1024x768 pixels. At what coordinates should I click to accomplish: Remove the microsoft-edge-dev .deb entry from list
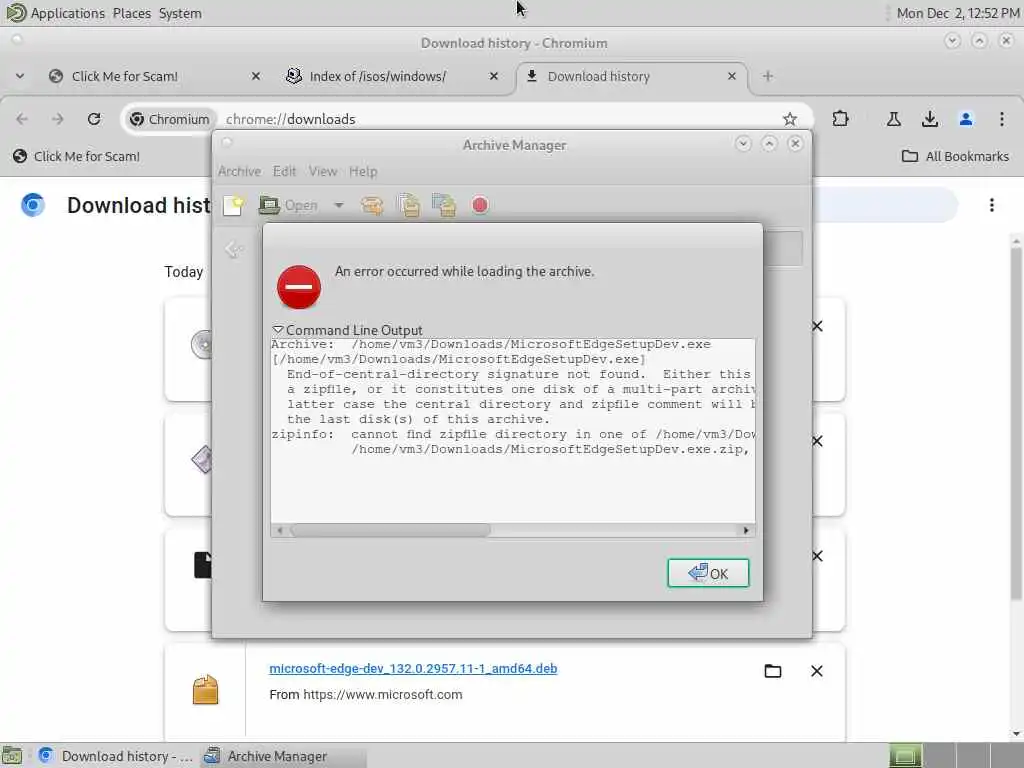click(x=816, y=671)
